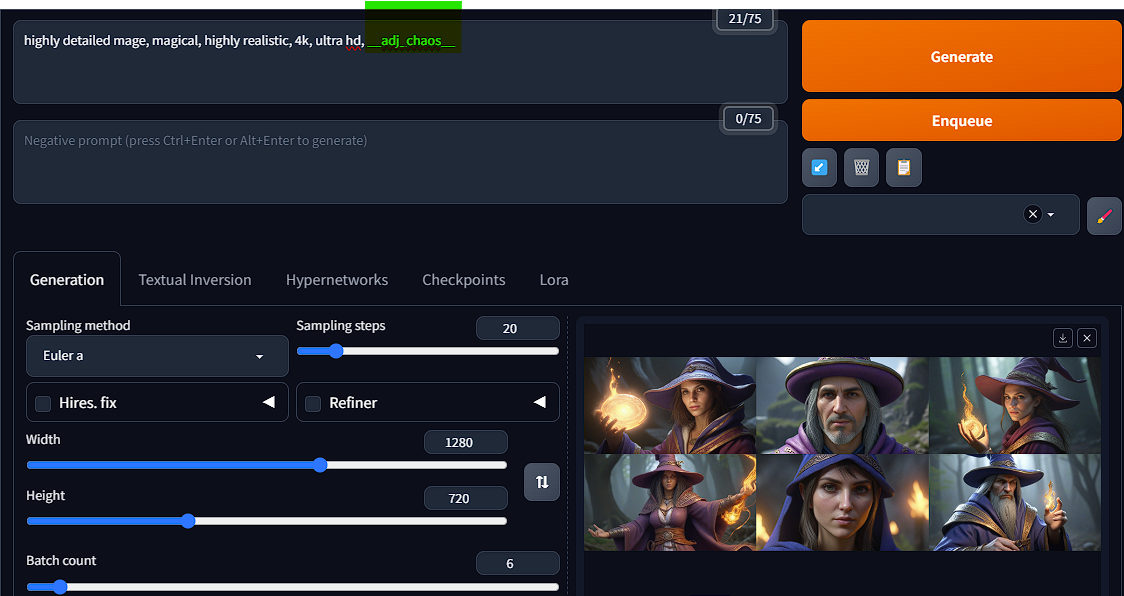
Task: Expand the Refiner section arrow
Action: (539, 402)
